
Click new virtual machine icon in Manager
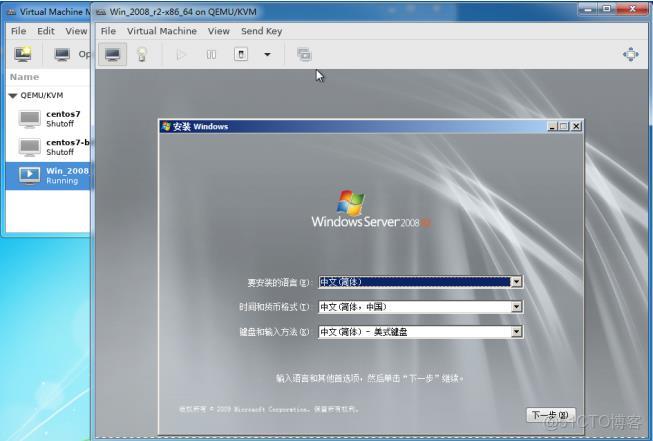click(23, 54)
